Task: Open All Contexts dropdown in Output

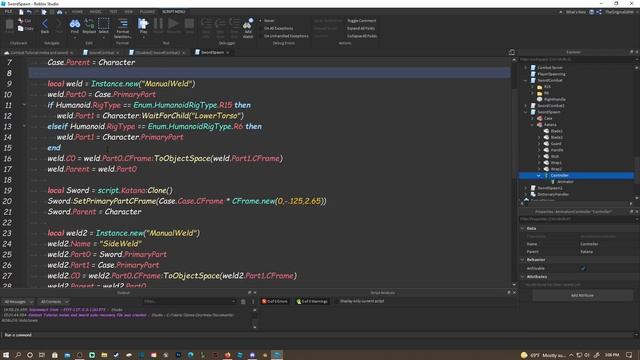Action: (x=54, y=302)
